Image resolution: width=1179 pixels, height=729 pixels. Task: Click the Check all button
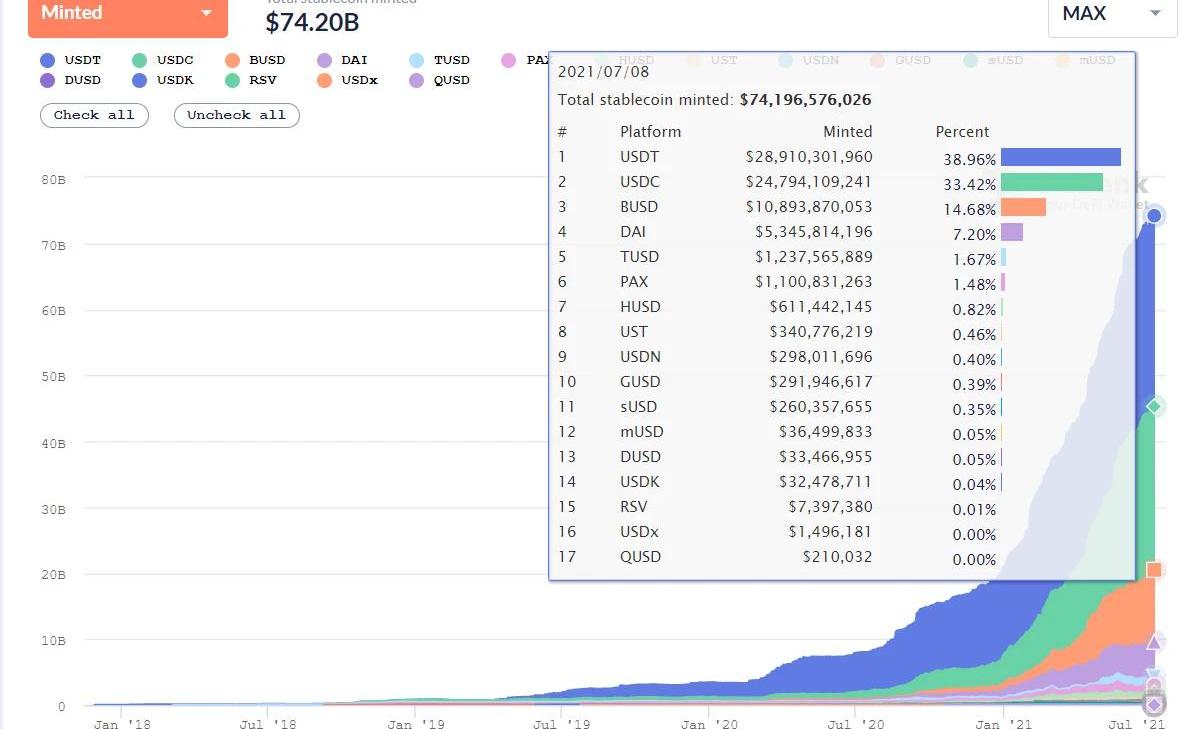tap(94, 115)
